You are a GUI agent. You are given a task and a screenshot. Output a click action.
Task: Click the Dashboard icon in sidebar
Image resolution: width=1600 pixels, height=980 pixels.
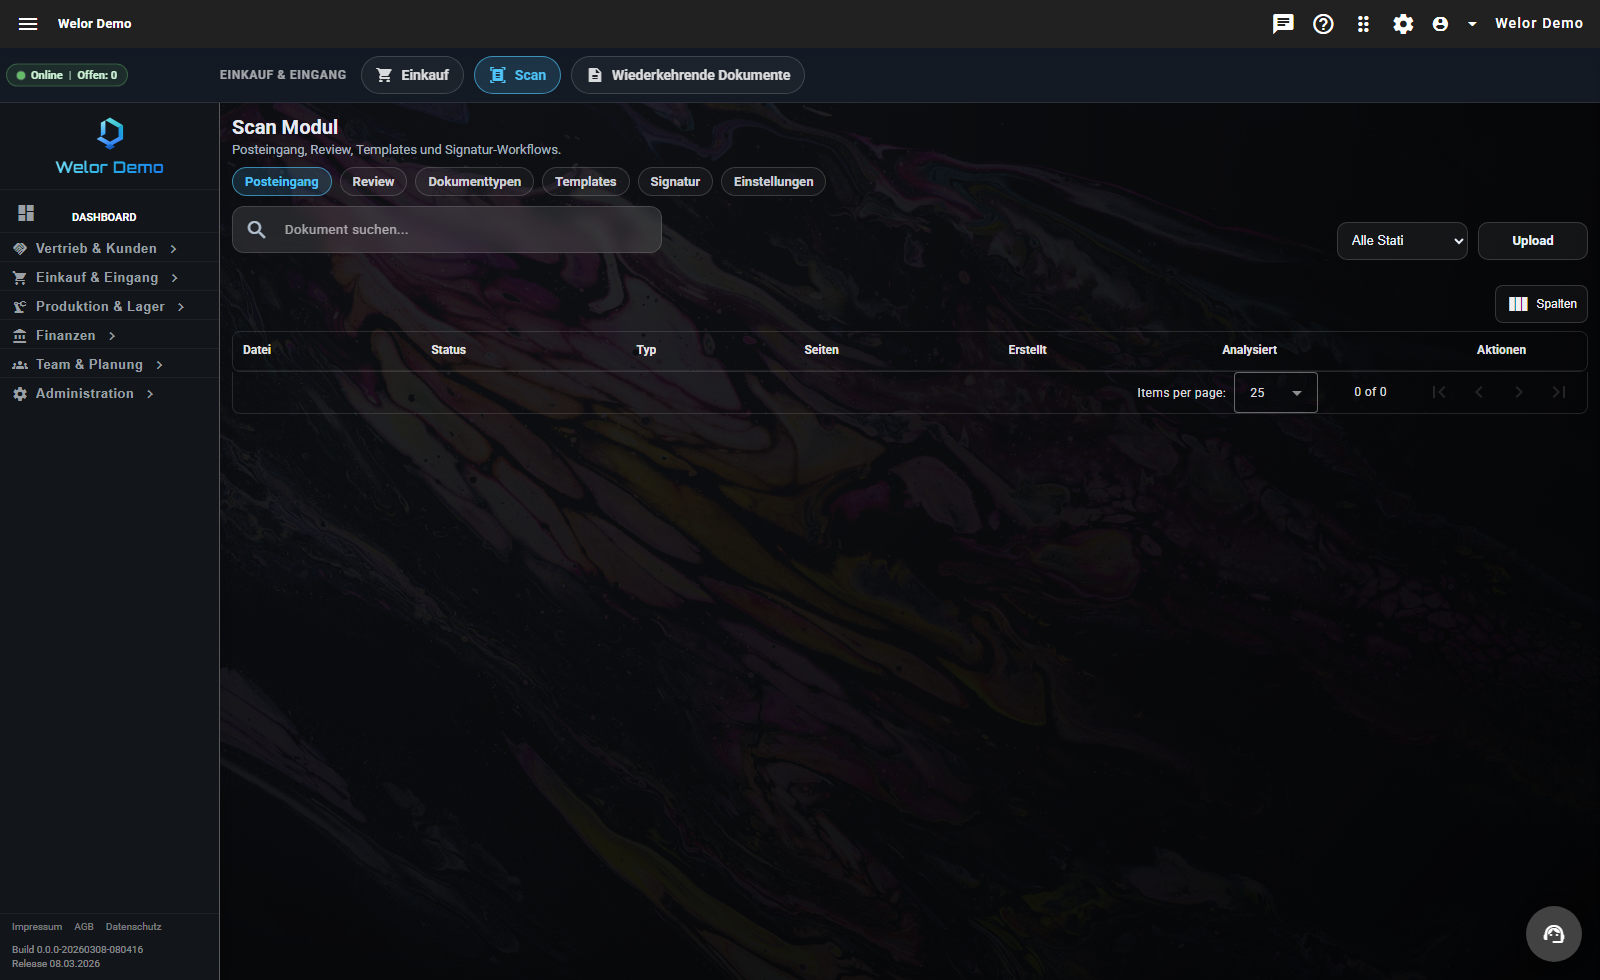pyautogui.click(x=26, y=213)
